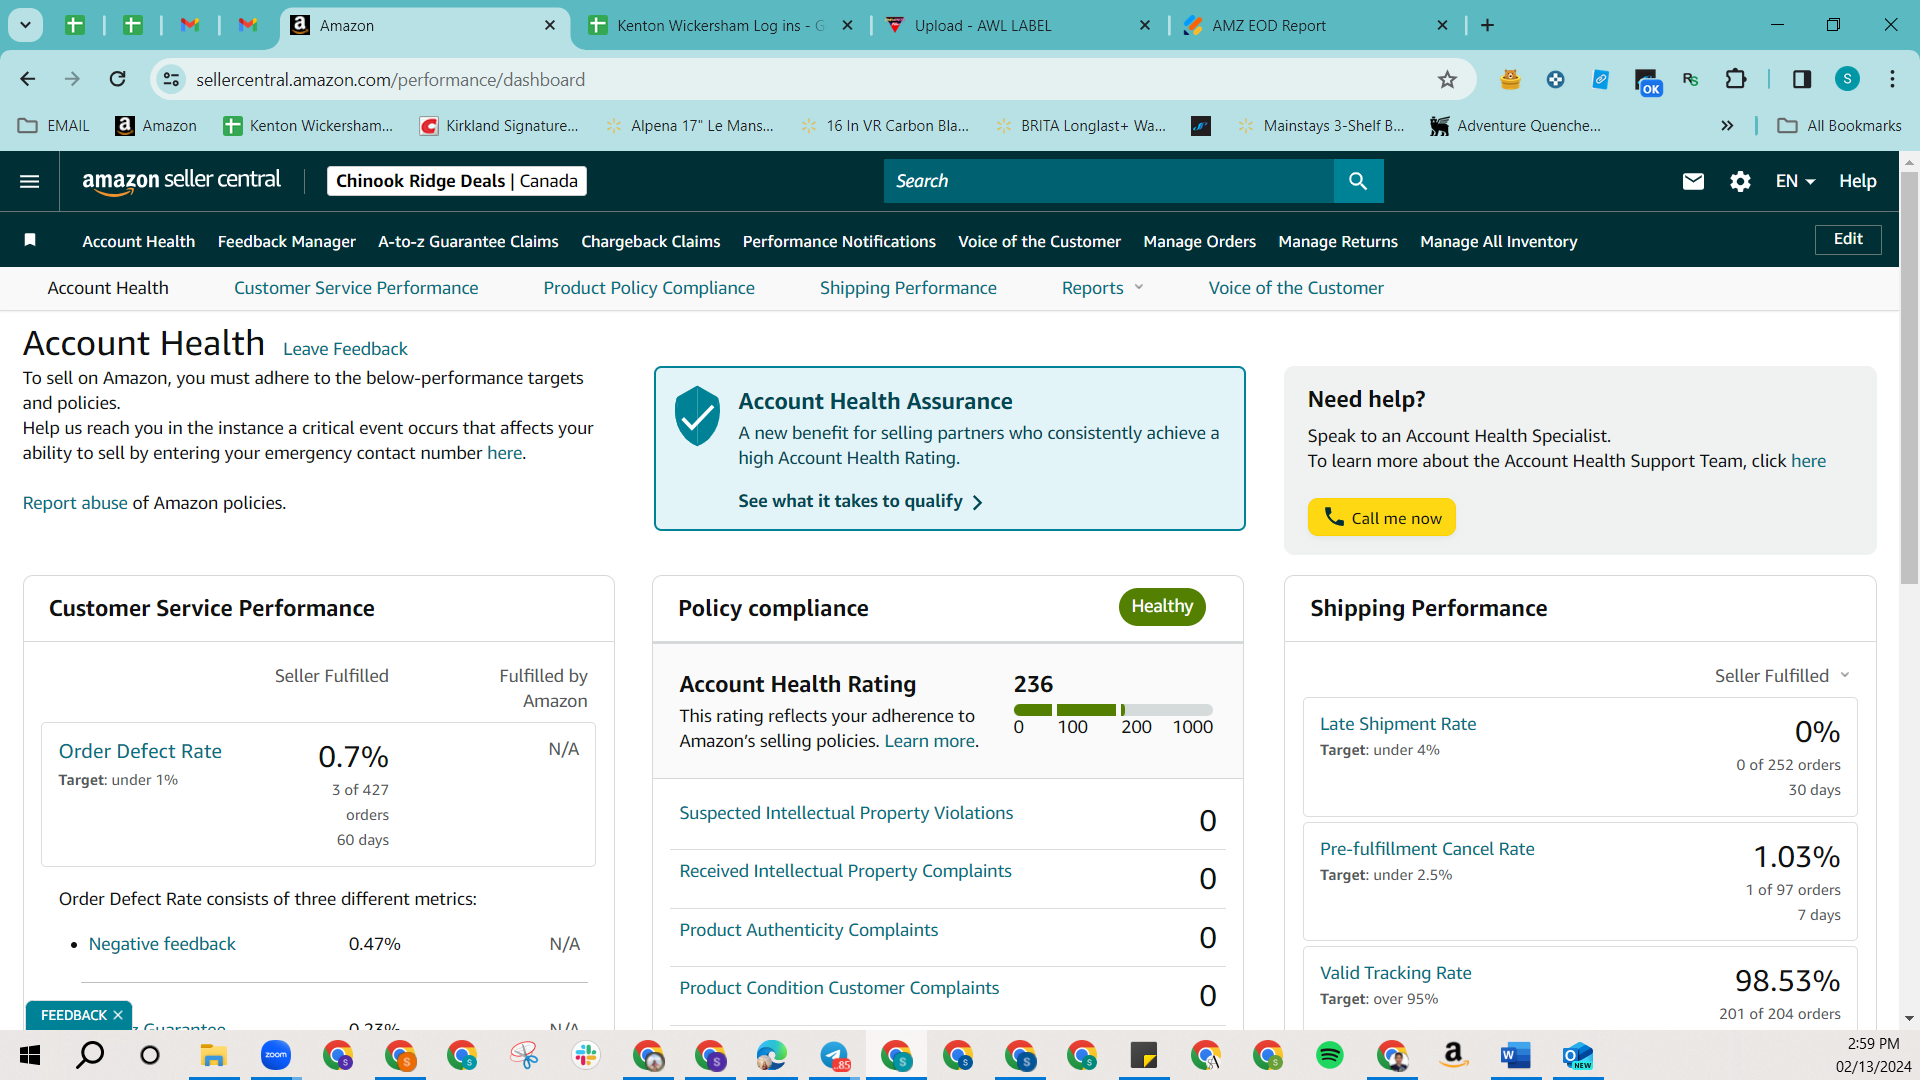The width and height of the screenshot is (1920, 1080).
Task: Open Suspected Intellectual Property Violations link
Action: 846,813
